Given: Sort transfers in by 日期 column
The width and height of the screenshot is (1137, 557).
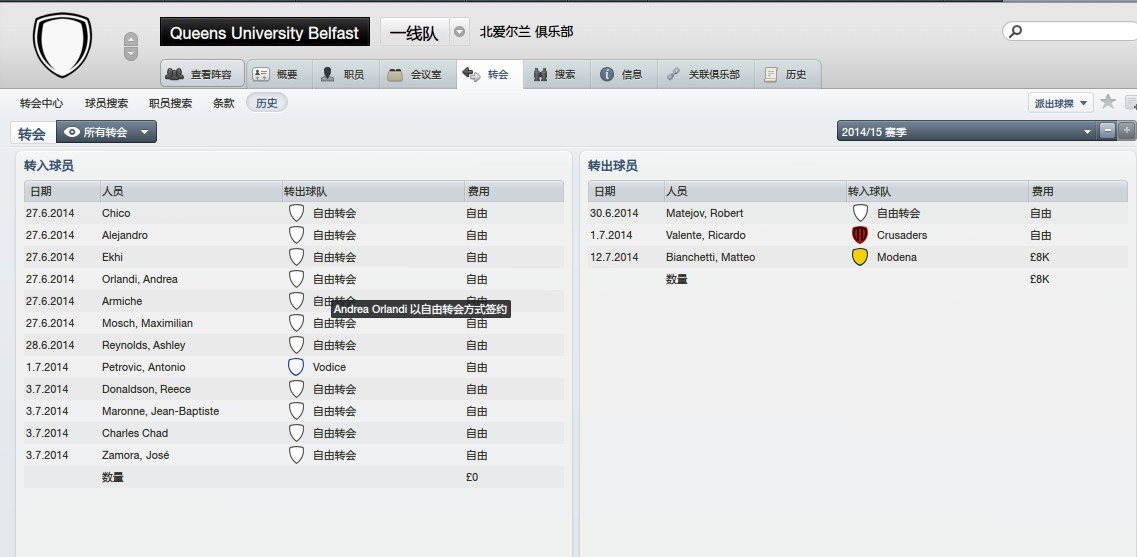Looking at the screenshot, I should click(62, 191).
